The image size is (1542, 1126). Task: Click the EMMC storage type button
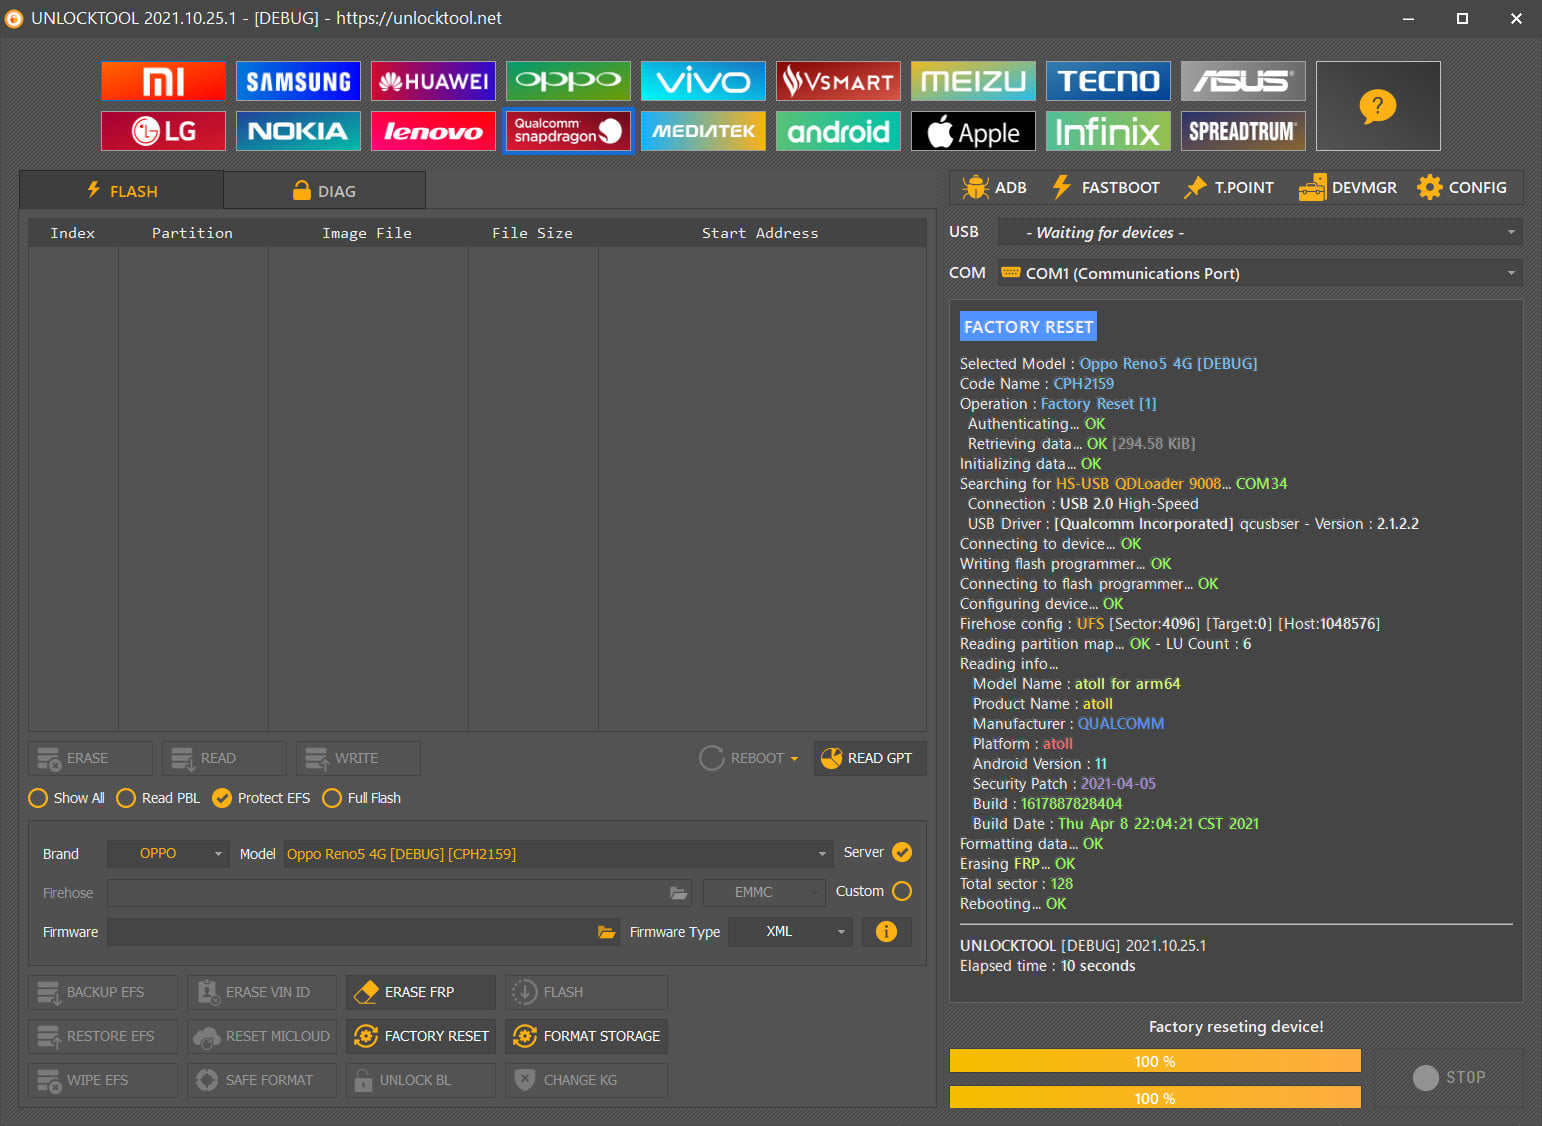[764, 892]
